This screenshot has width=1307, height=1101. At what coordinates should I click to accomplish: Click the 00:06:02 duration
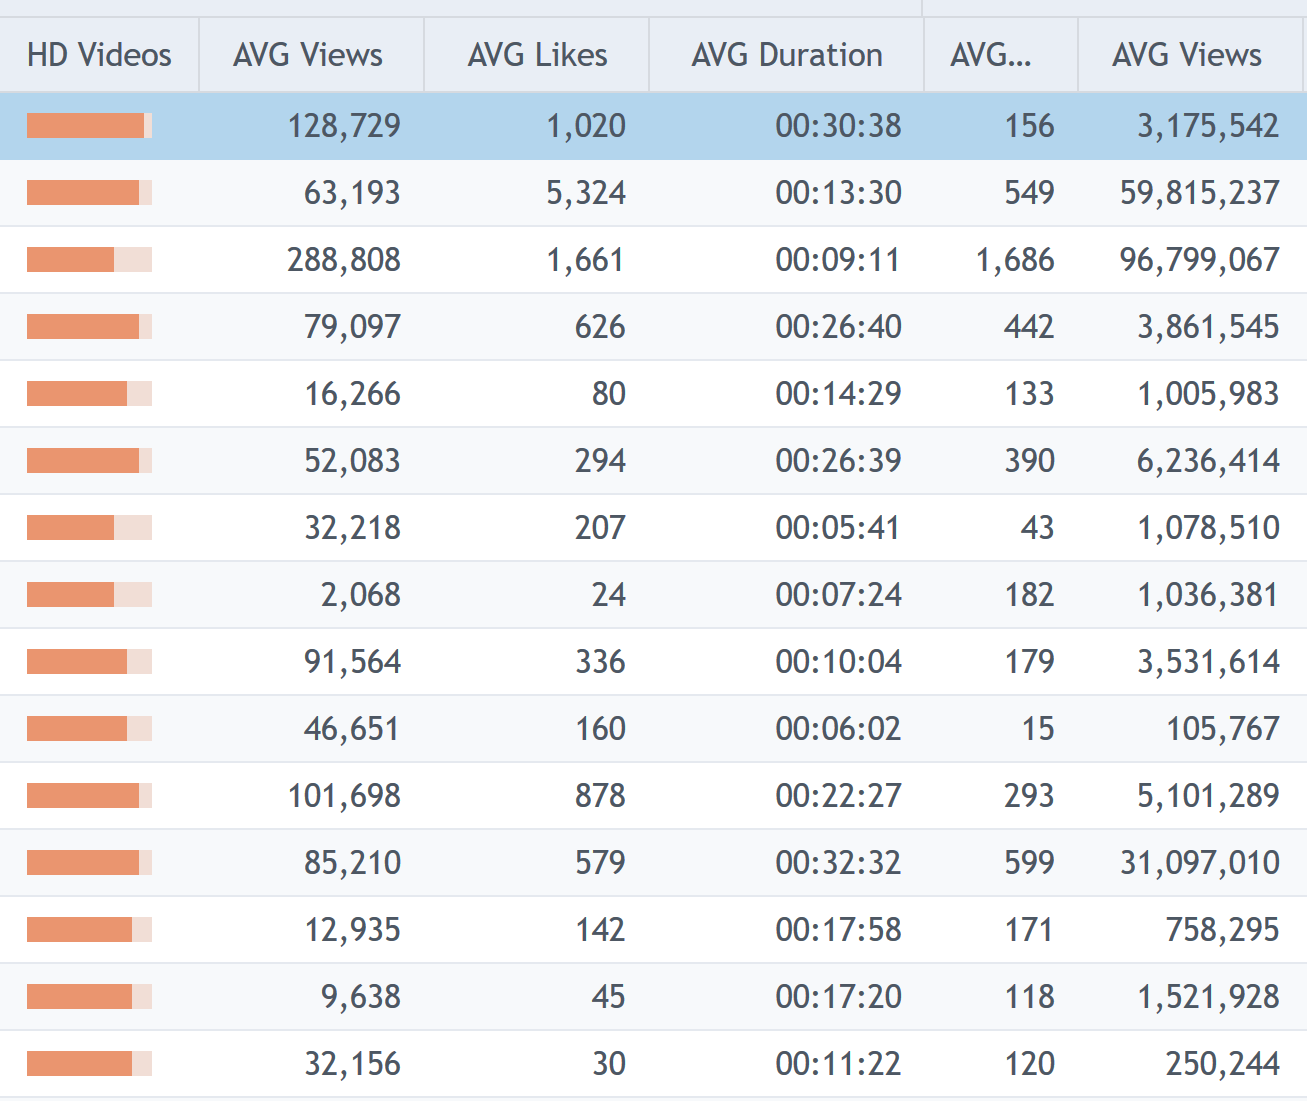838,729
